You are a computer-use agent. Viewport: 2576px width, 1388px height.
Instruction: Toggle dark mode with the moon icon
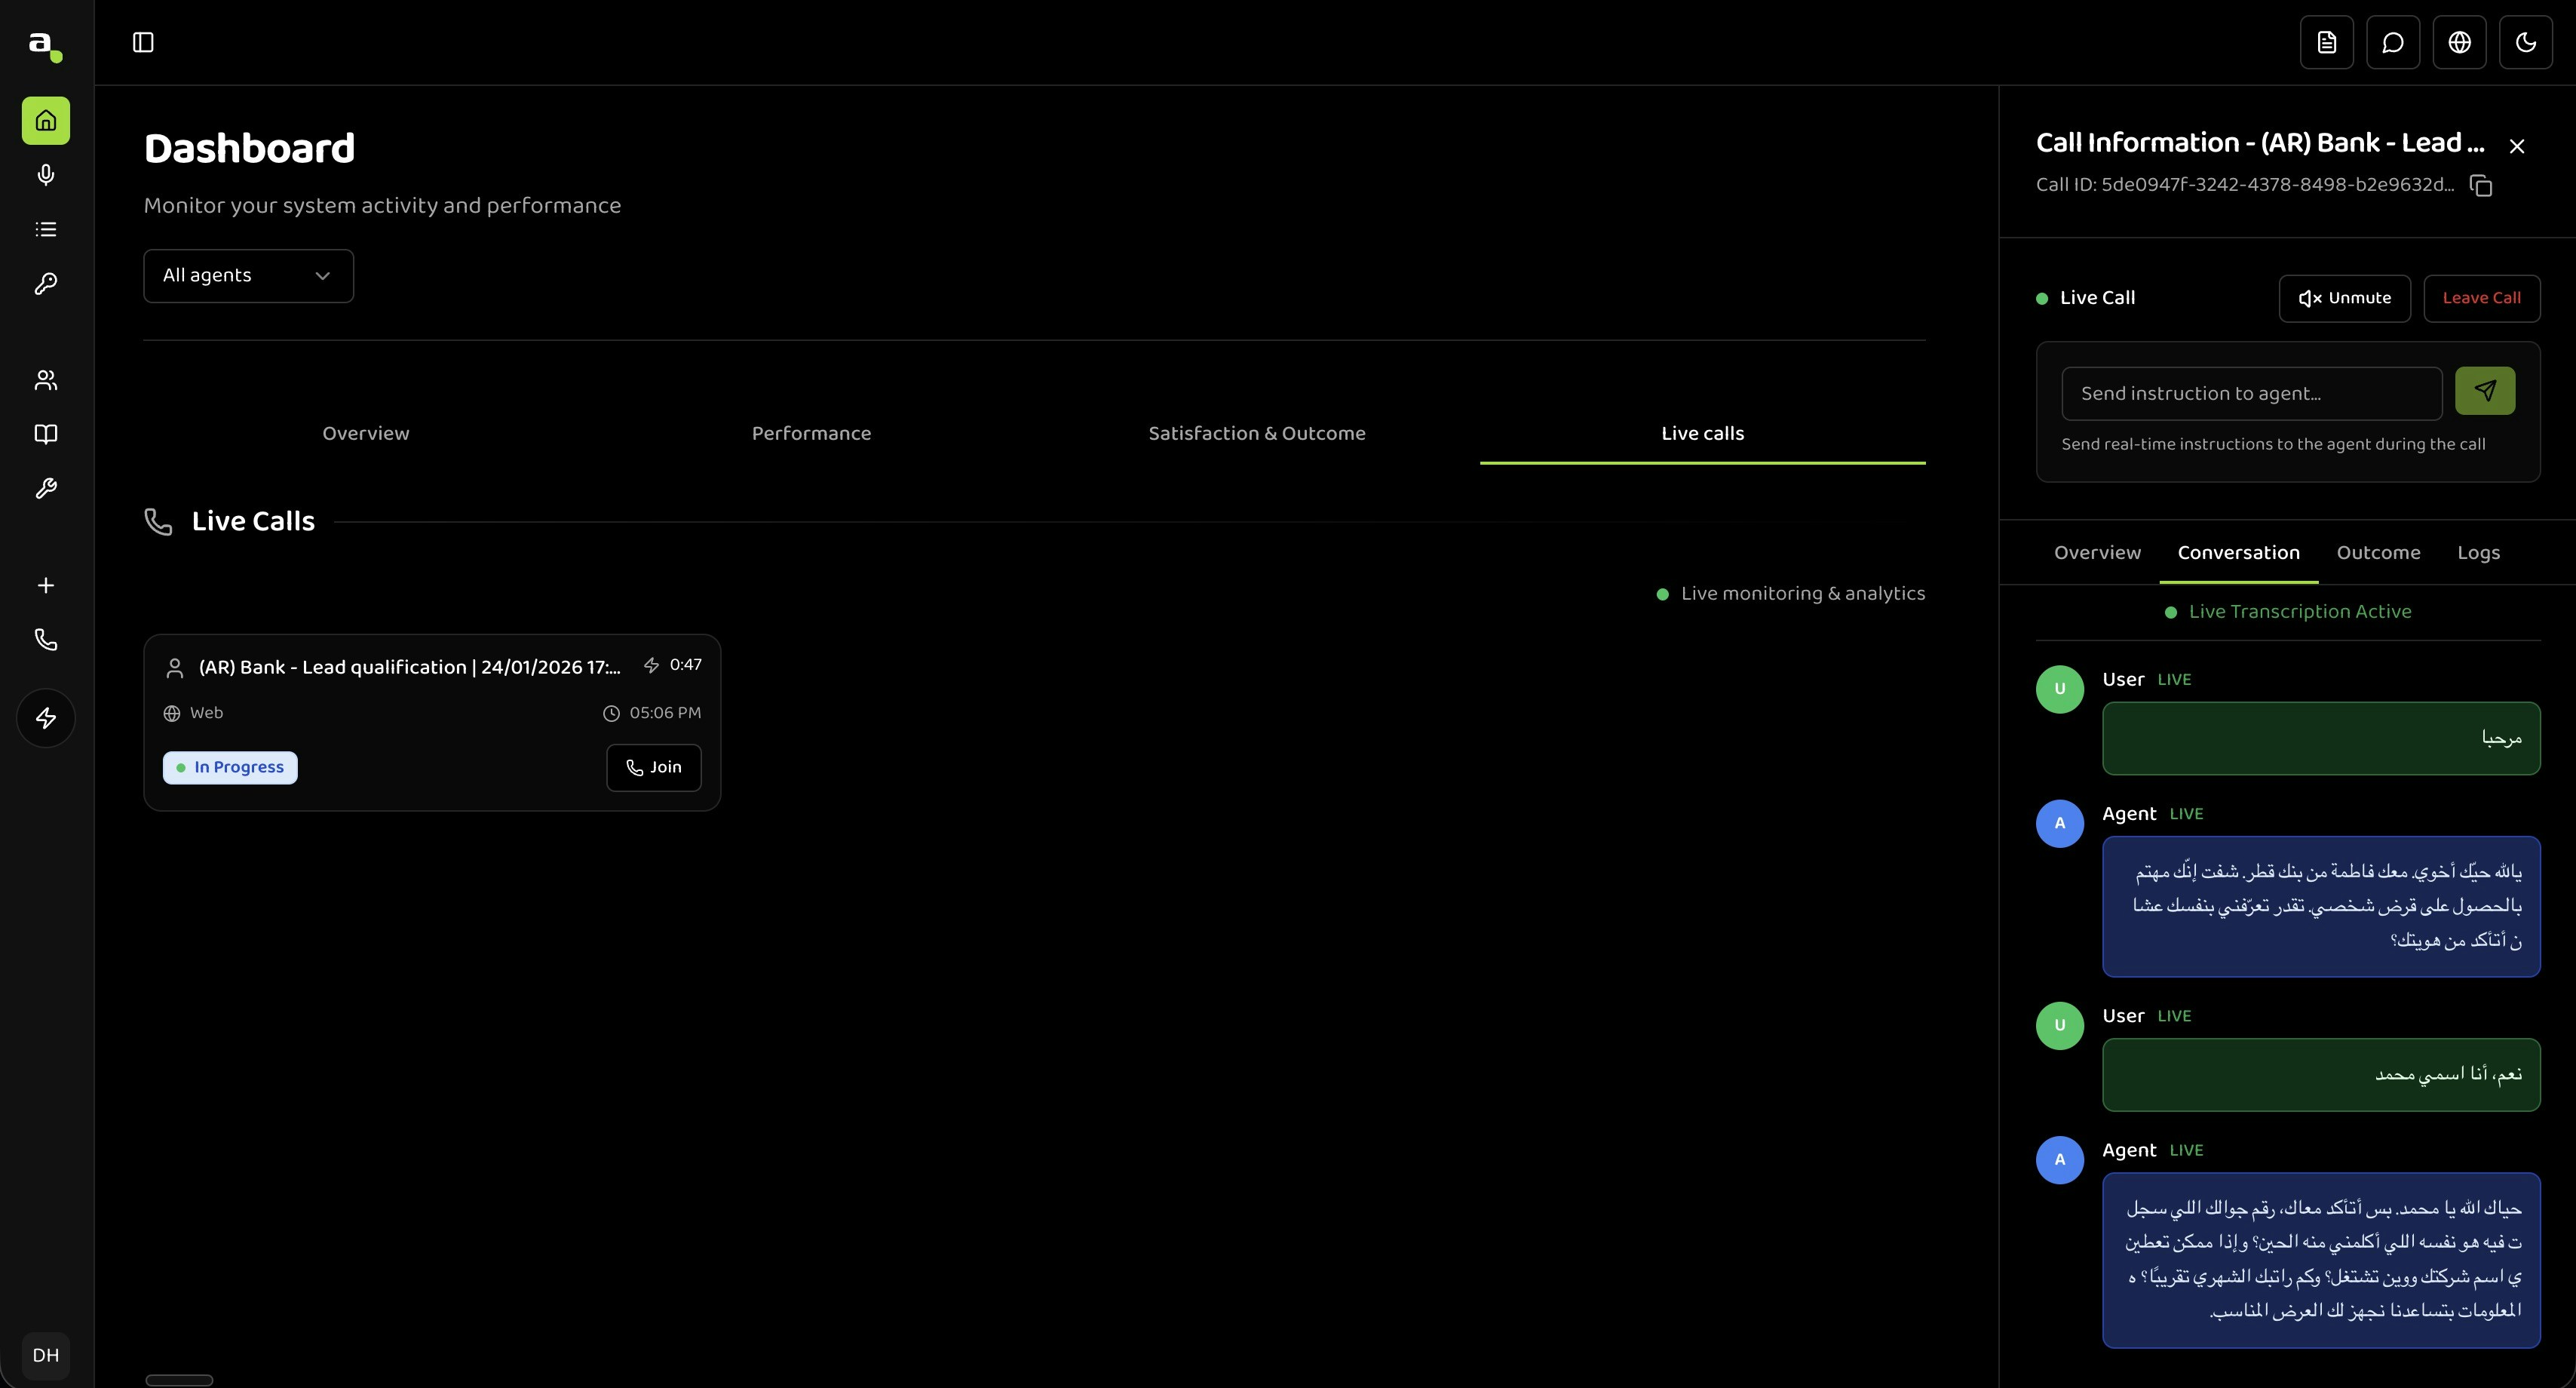(2526, 42)
